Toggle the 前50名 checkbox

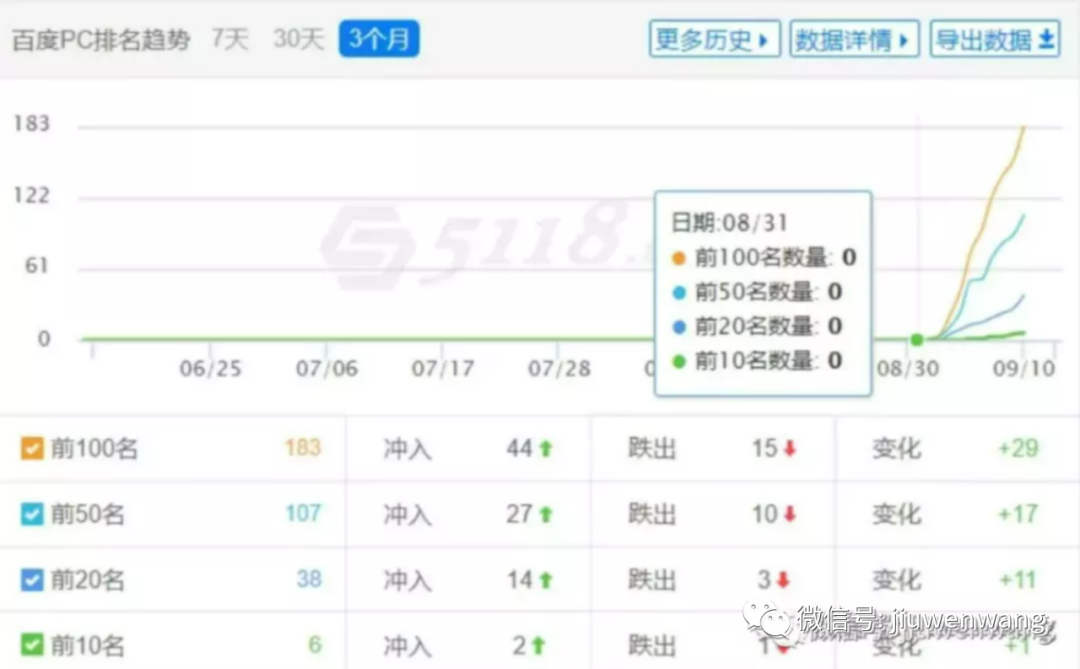[32, 513]
